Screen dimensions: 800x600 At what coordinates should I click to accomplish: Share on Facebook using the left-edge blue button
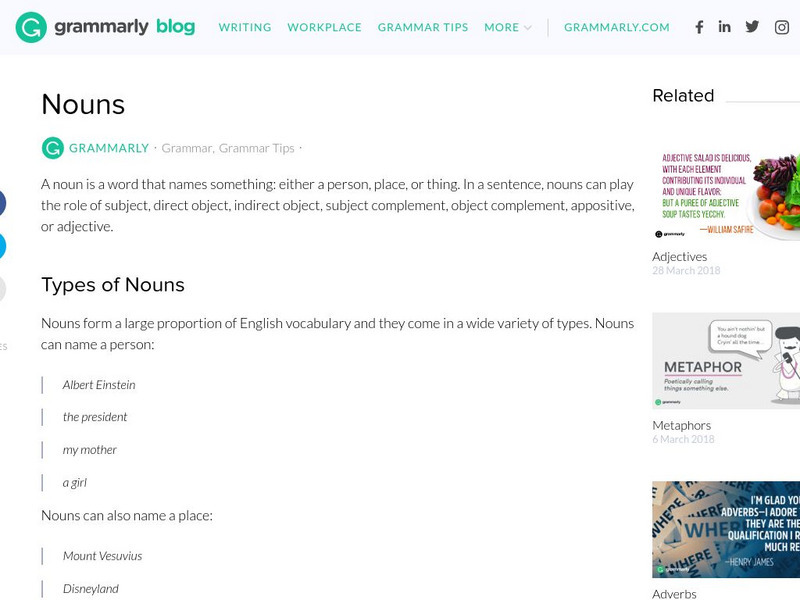2,203
